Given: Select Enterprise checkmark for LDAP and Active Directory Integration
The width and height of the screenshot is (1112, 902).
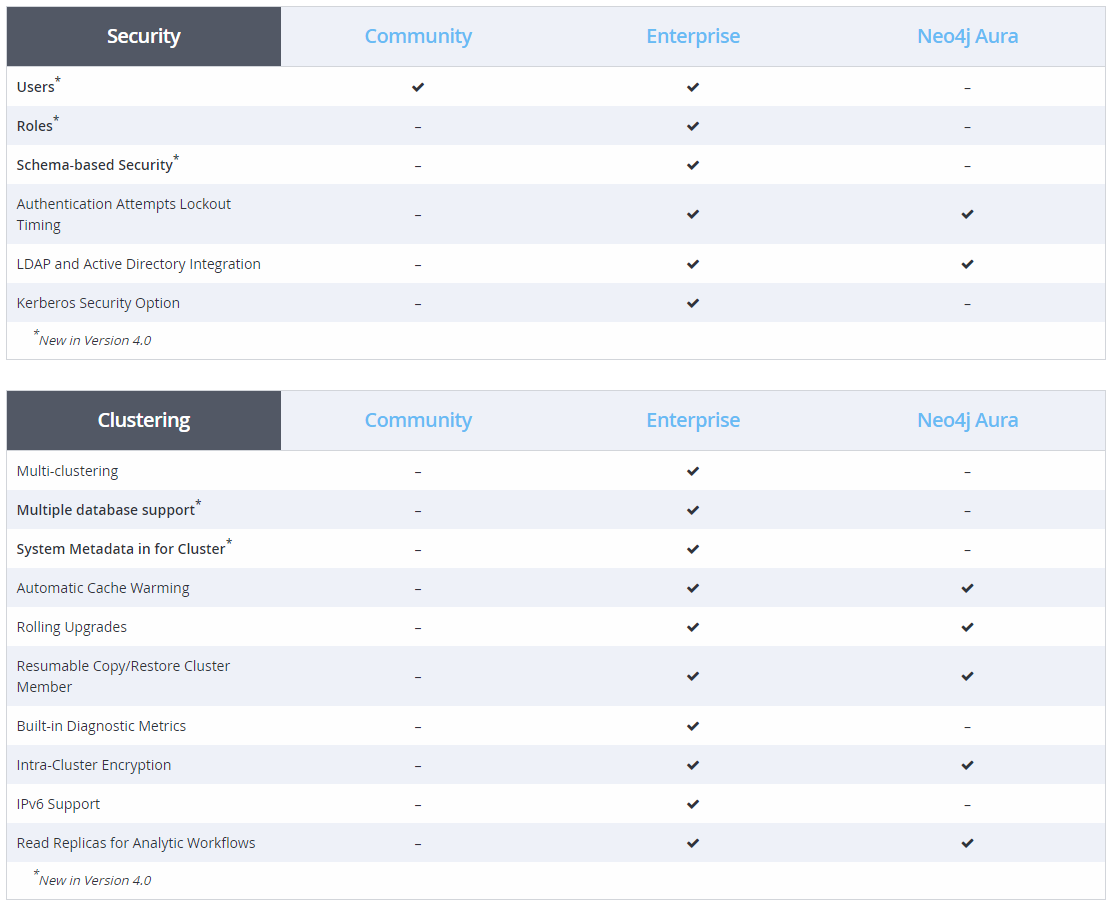Looking at the screenshot, I should (x=693, y=264).
